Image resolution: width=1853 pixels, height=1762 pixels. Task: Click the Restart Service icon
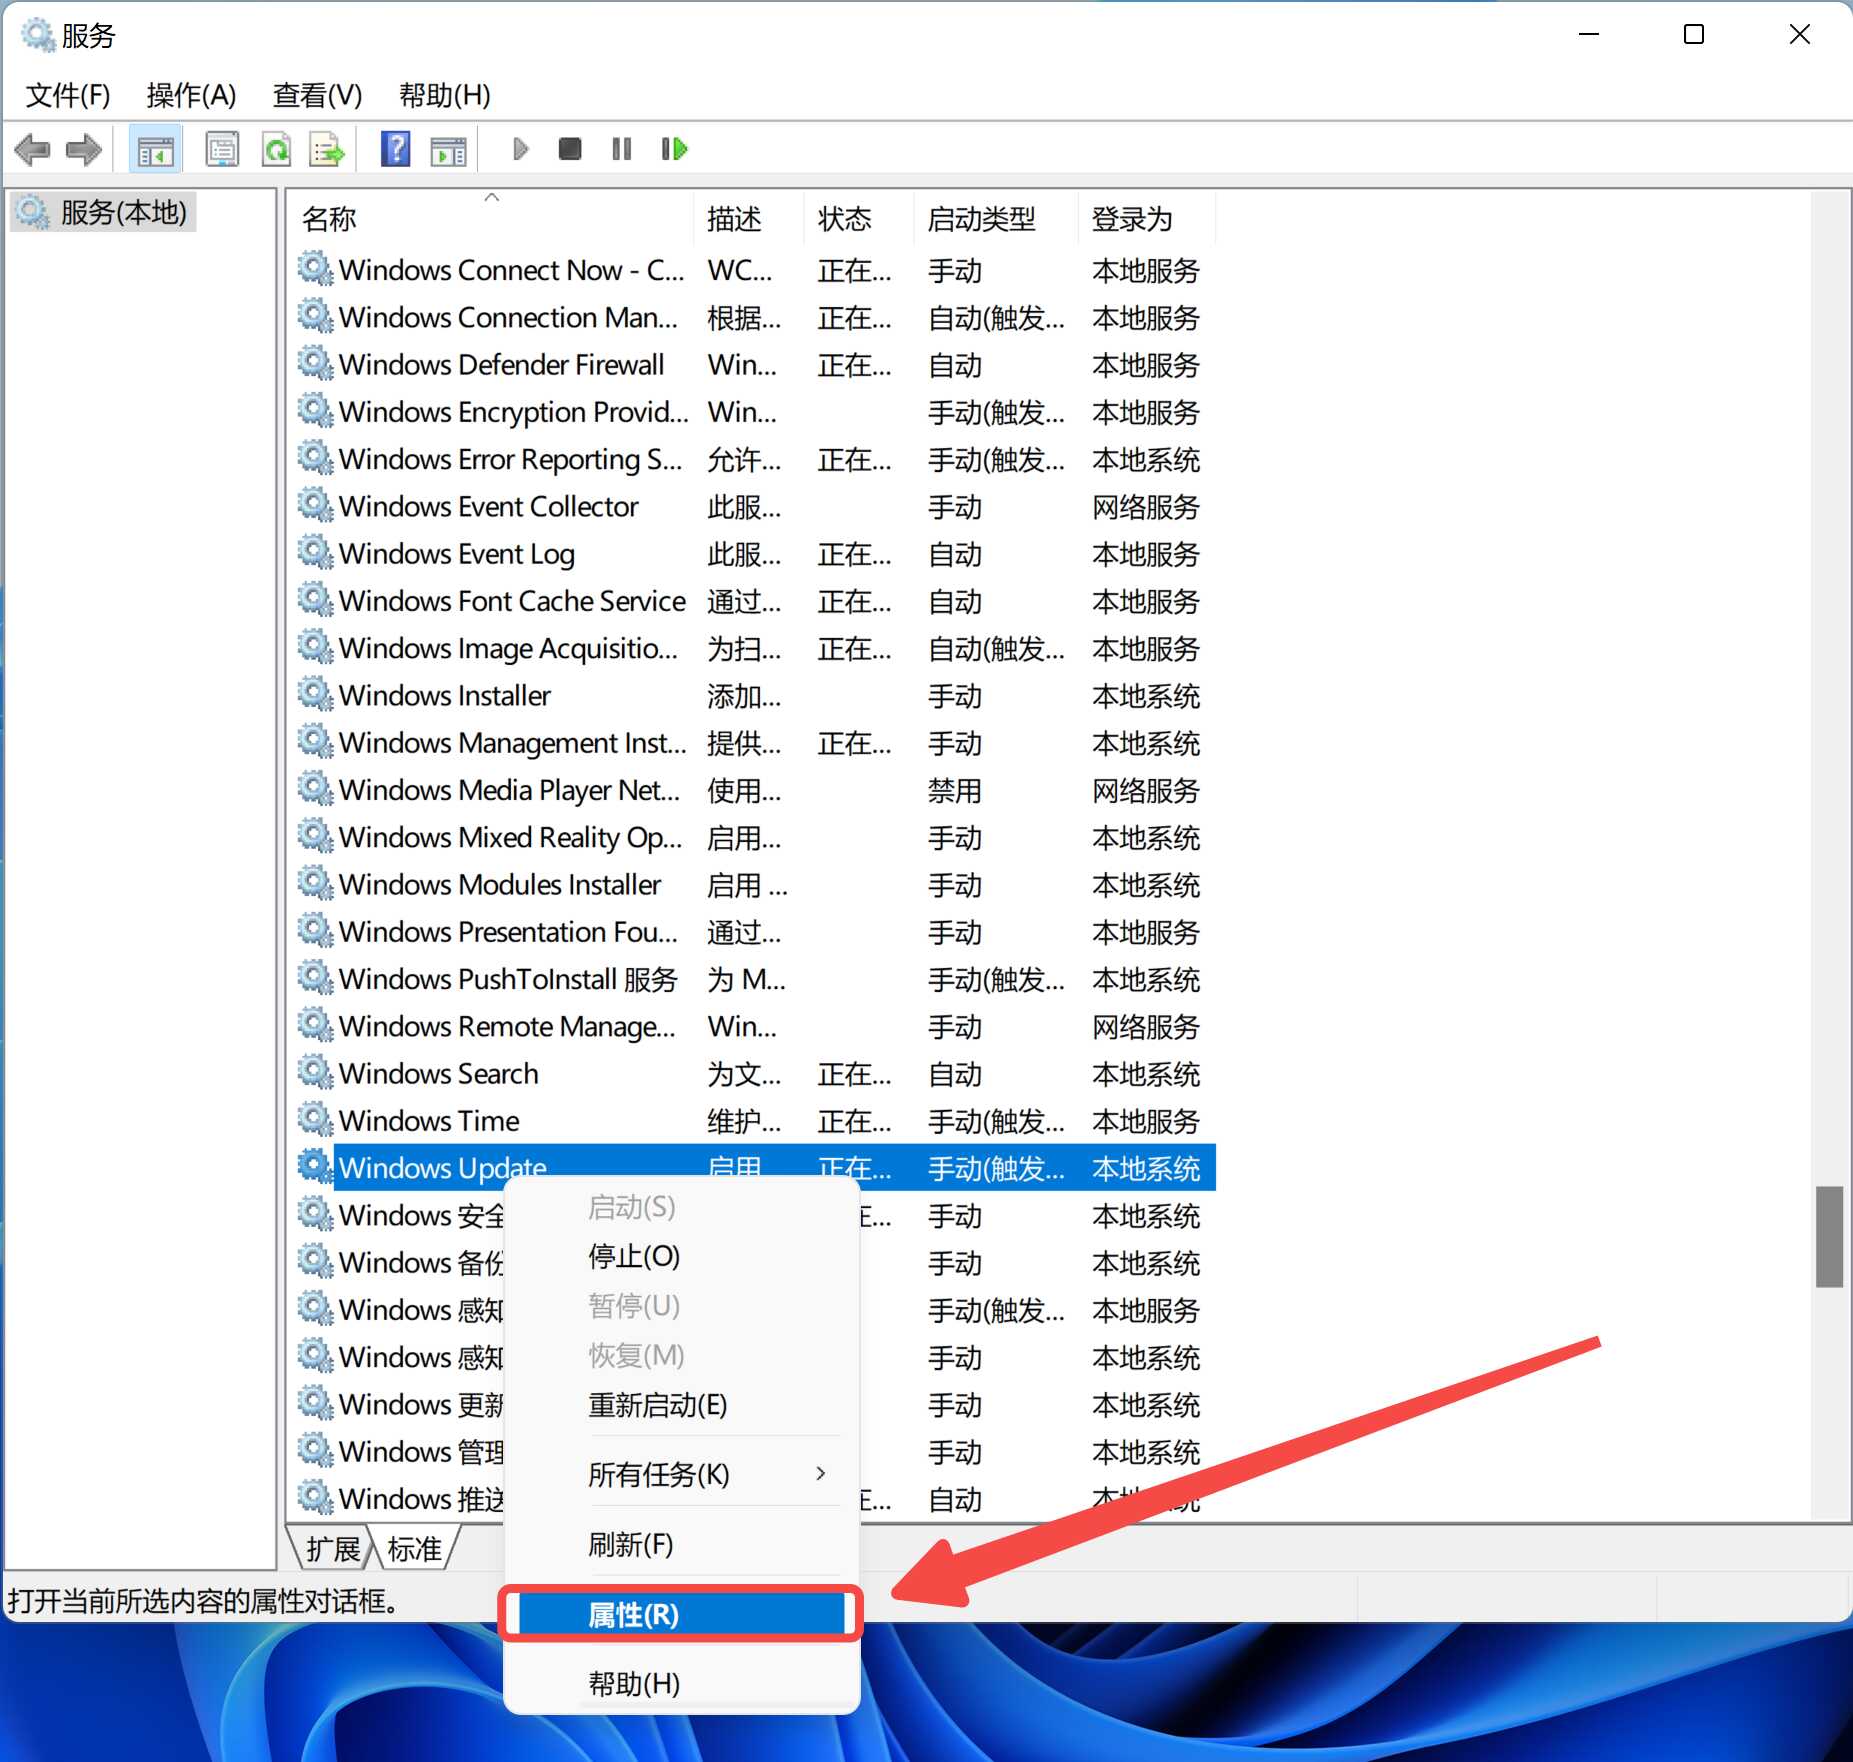pos(675,150)
